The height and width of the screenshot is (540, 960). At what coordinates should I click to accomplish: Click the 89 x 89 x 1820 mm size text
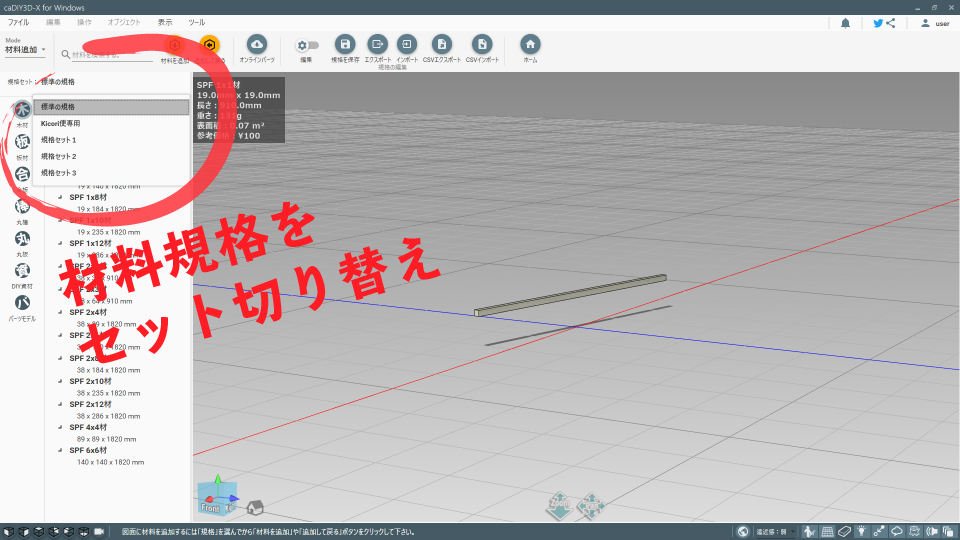pos(107,439)
